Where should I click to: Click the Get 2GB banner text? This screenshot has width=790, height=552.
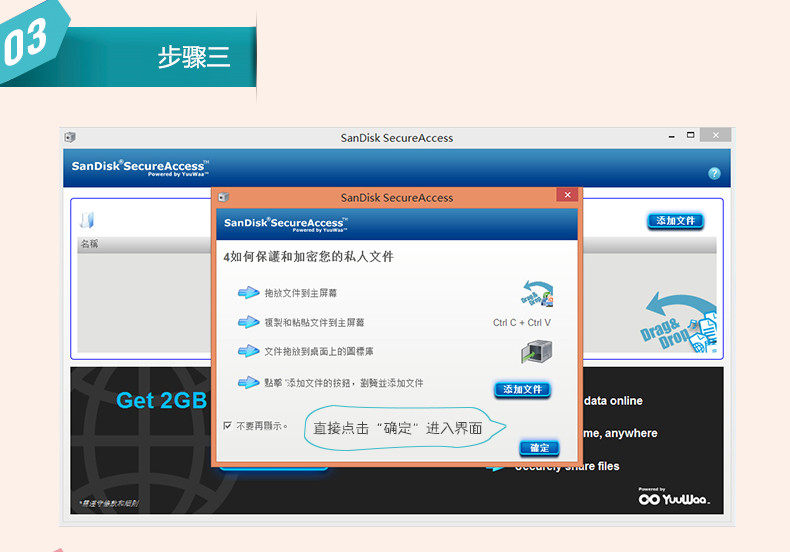coord(161,401)
